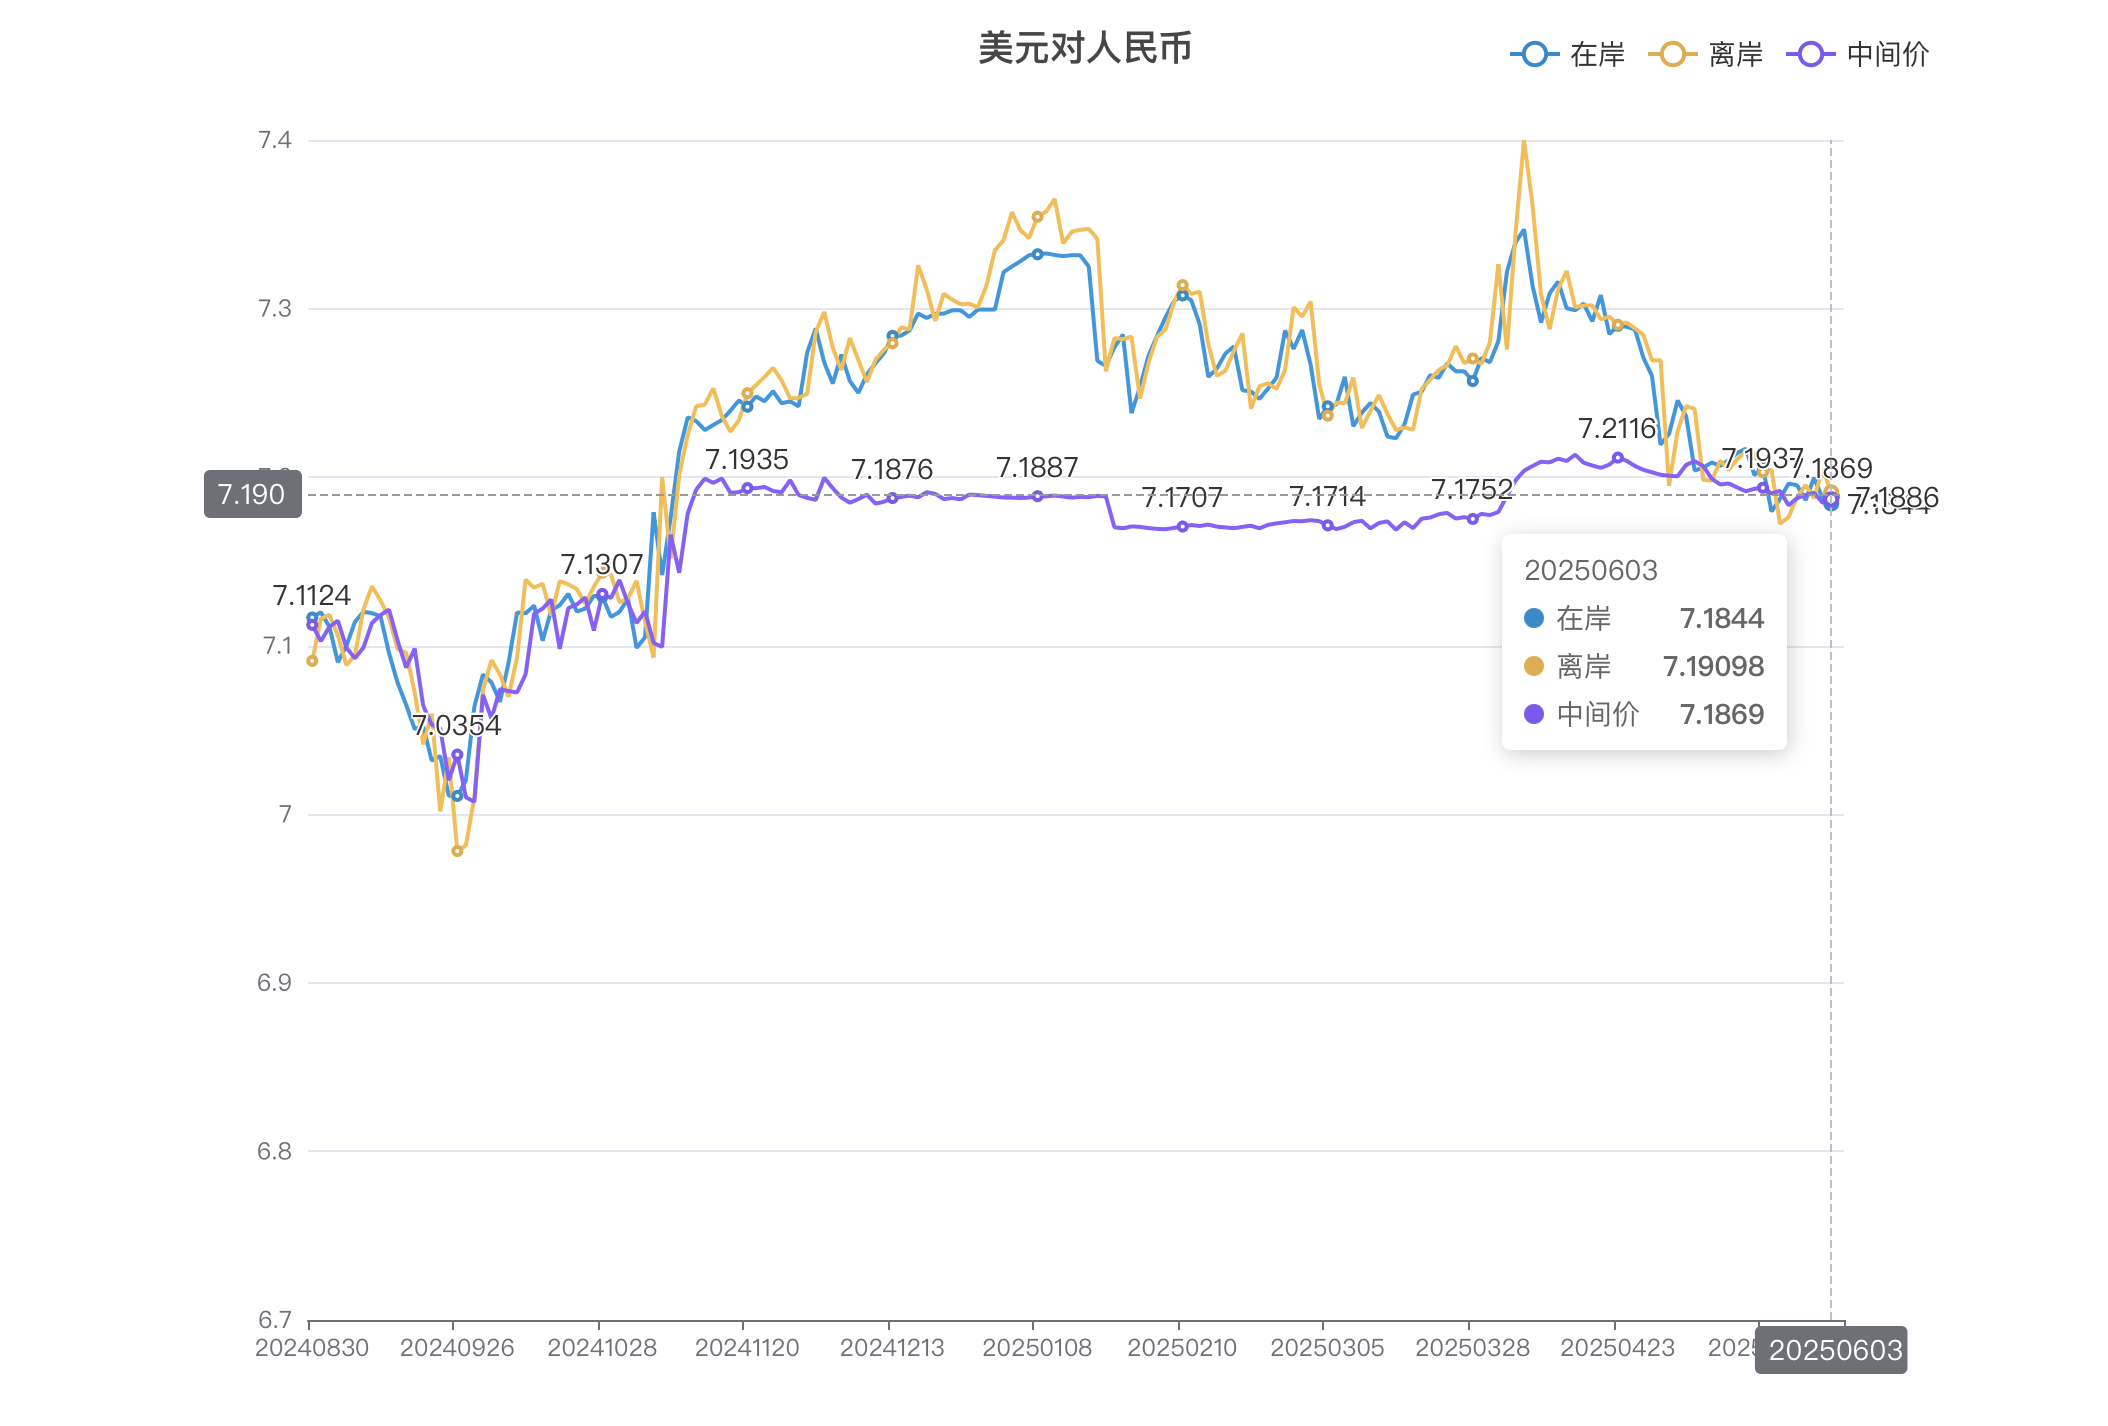Click the blue 在岸 legend marker icon
This screenshot has height=1426, width=2108.
[x=1534, y=54]
